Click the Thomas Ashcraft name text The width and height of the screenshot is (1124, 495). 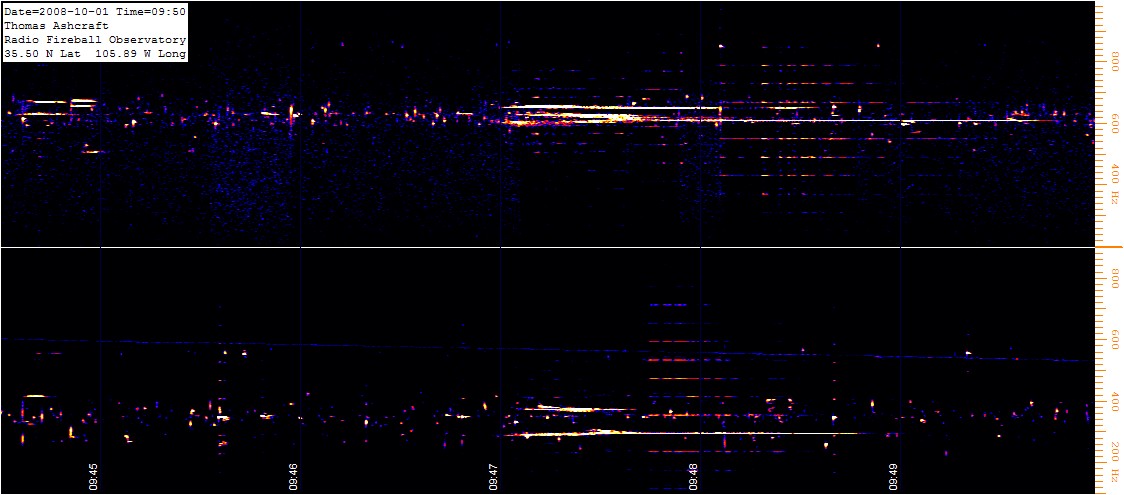tap(57, 25)
